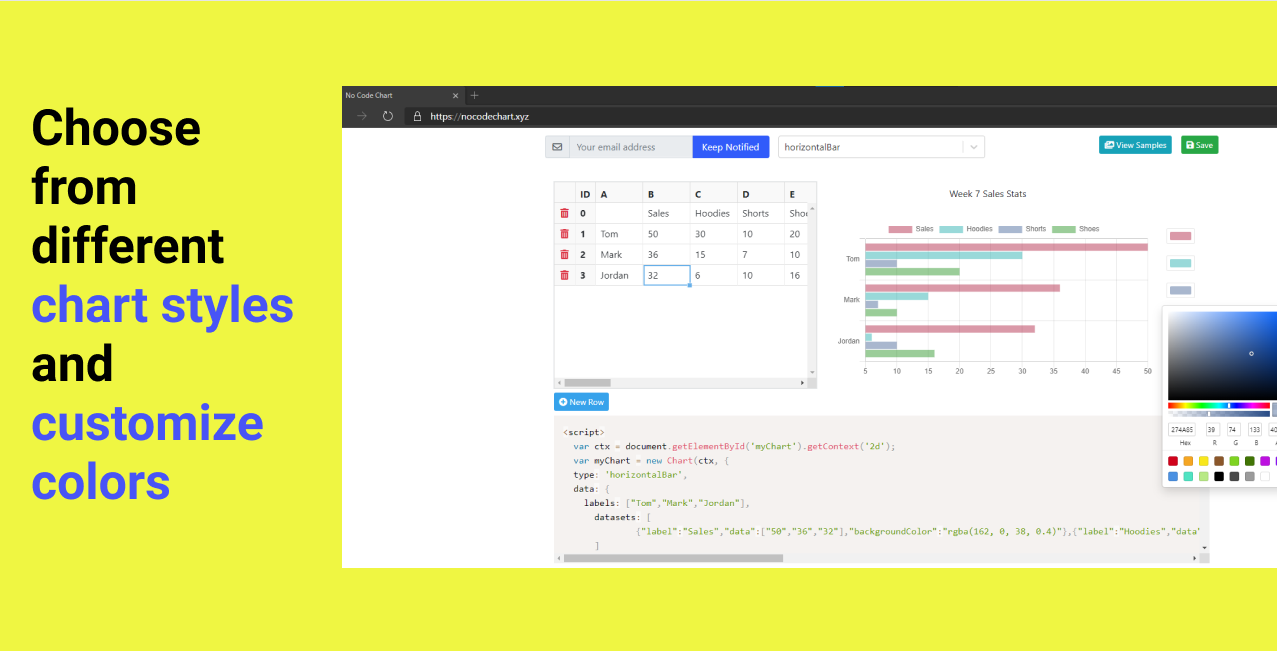
Task: Toggle the Hoodies dataset in chart legend
Action: 966,229
